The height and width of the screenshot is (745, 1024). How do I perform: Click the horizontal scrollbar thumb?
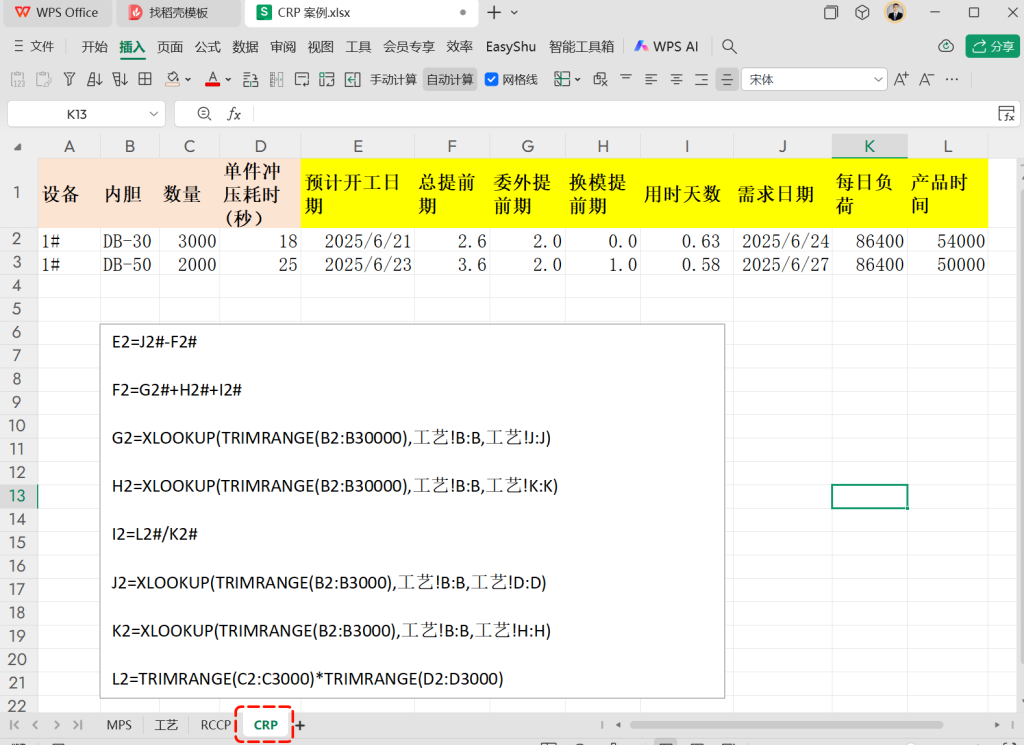[786, 725]
